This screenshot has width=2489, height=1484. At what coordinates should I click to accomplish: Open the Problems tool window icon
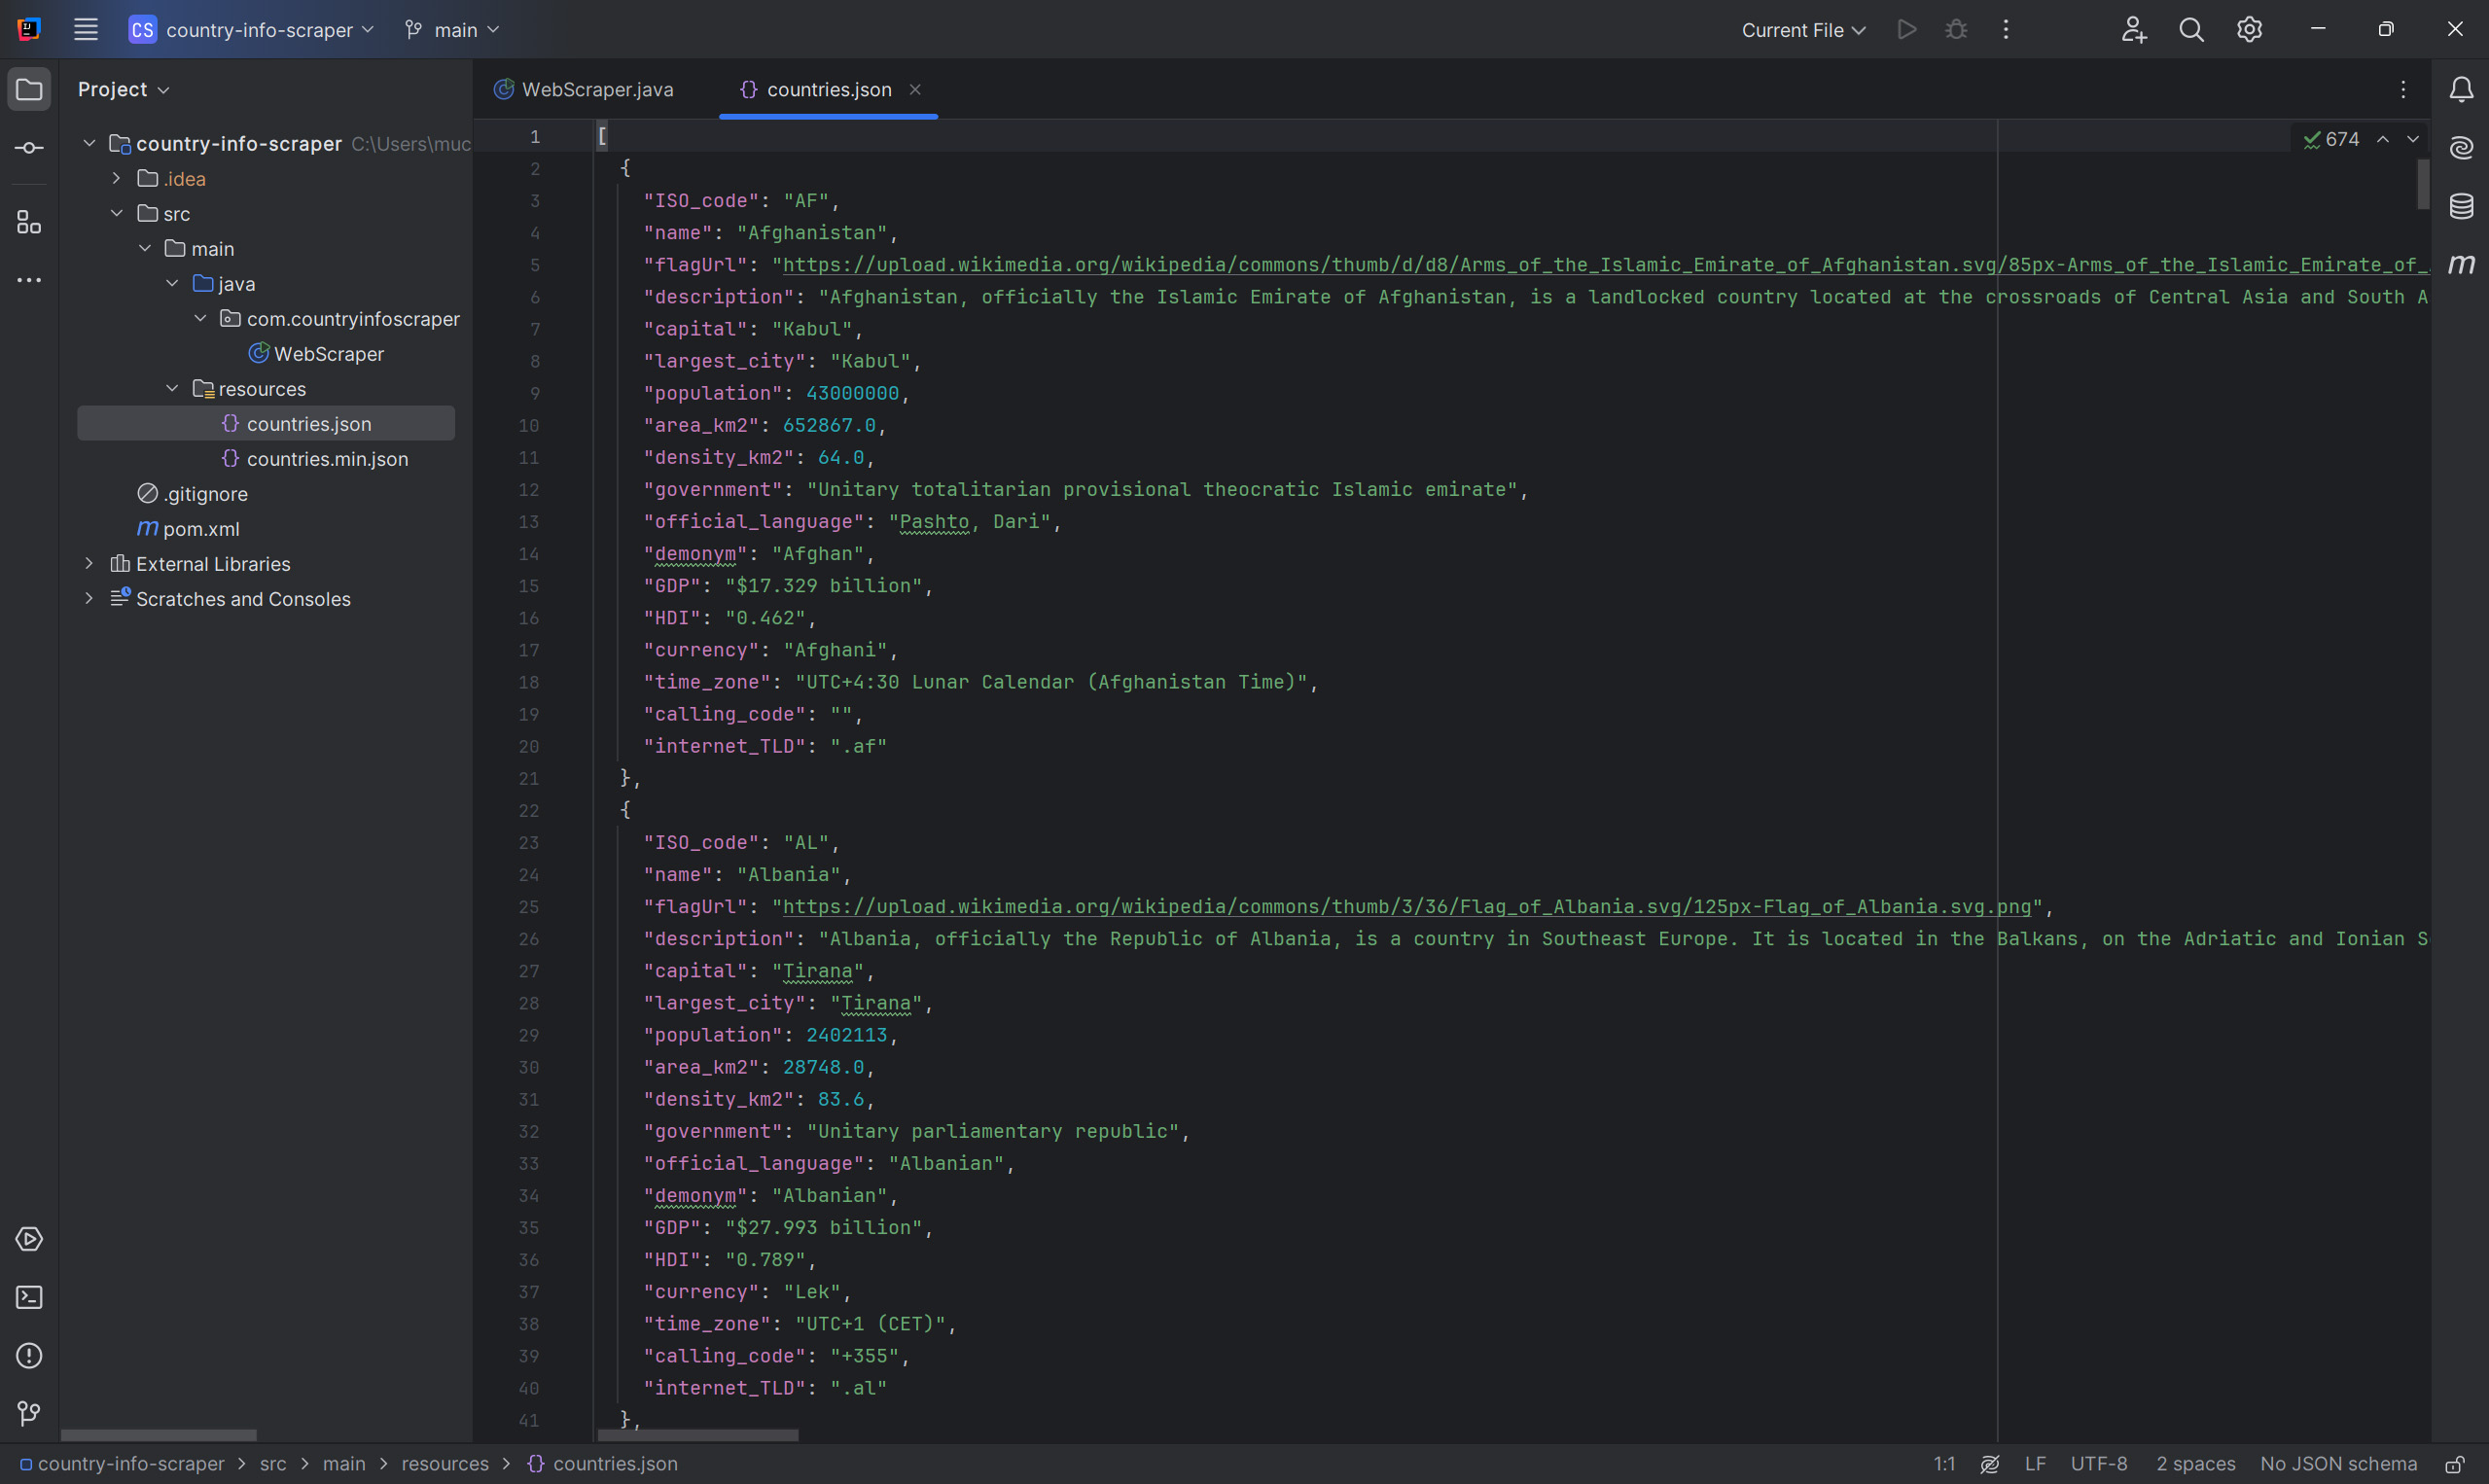click(x=29, y=1356)
